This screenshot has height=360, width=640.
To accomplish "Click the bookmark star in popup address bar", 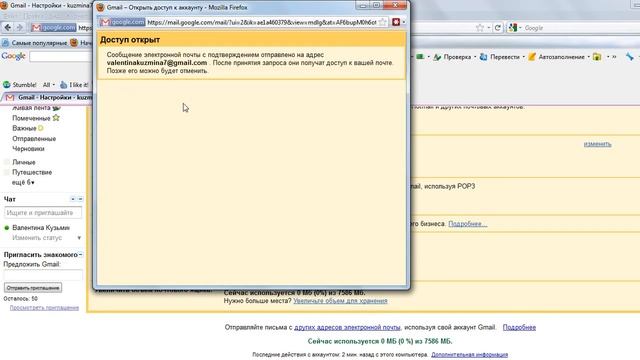I will [x=382, y=22].
